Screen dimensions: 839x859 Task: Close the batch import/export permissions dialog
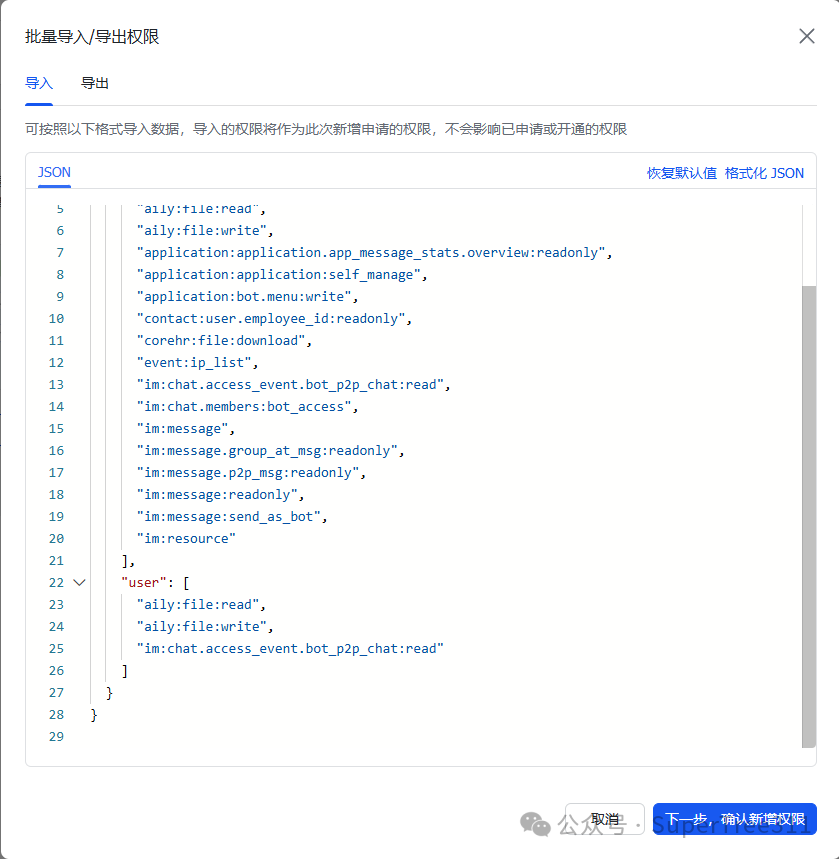807,36
